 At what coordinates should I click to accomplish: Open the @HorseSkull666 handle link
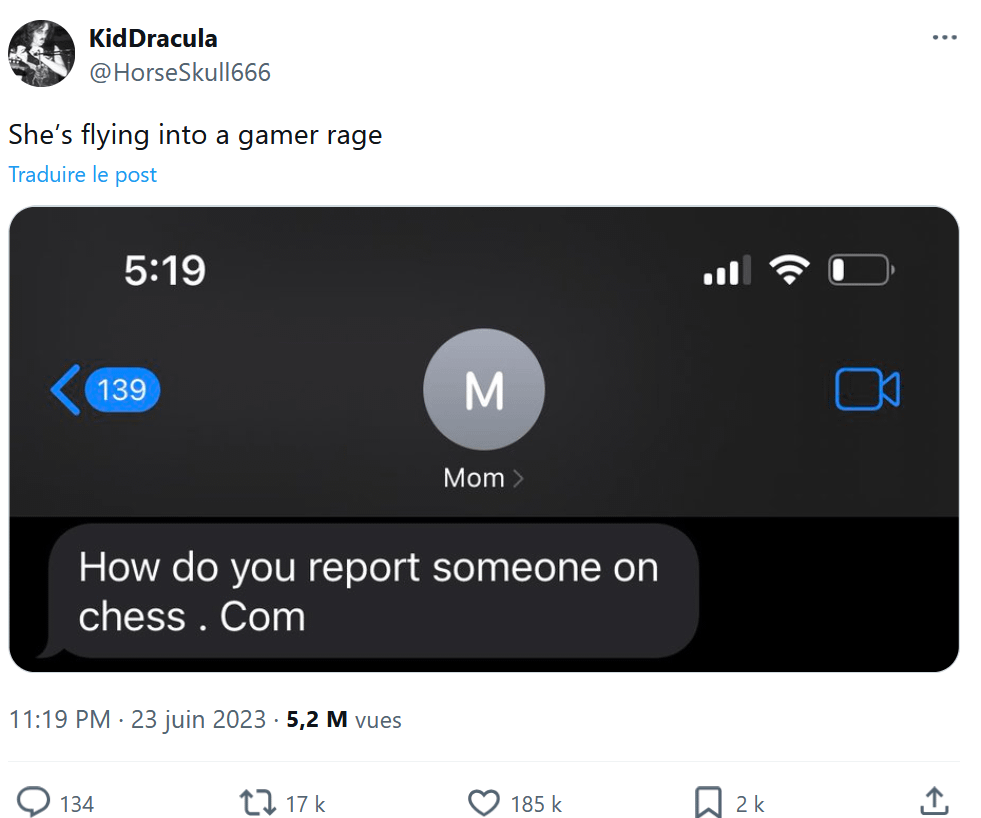pos(180,72)
